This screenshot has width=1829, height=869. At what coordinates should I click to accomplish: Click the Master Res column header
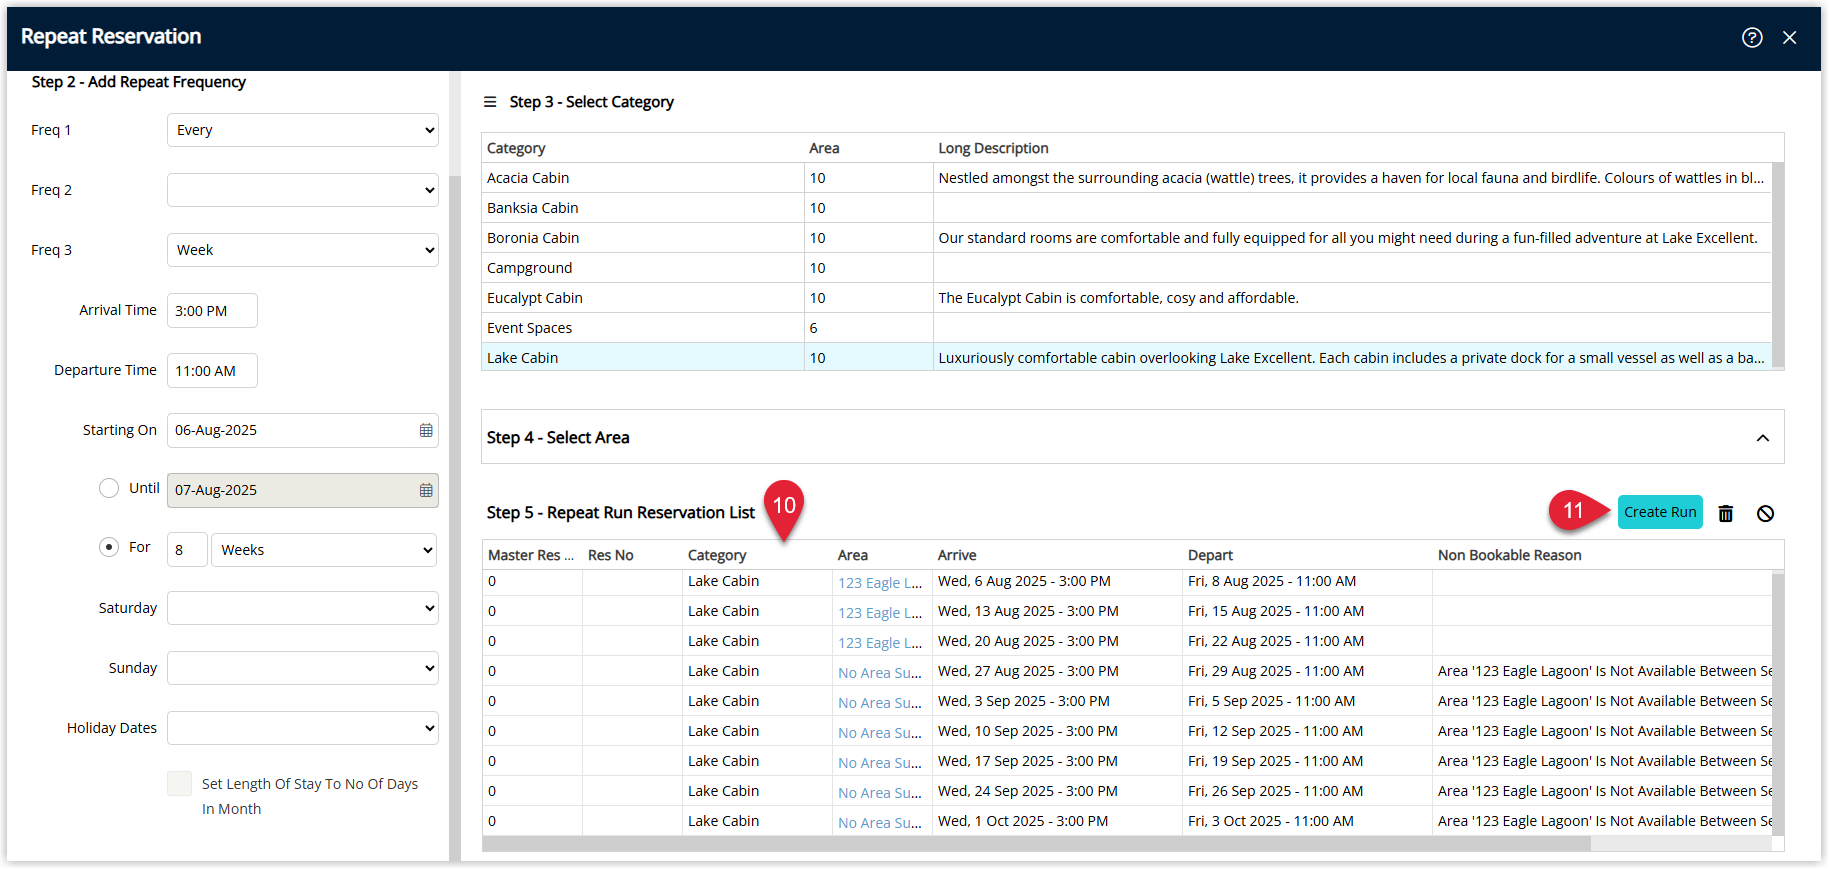(531, 555)
